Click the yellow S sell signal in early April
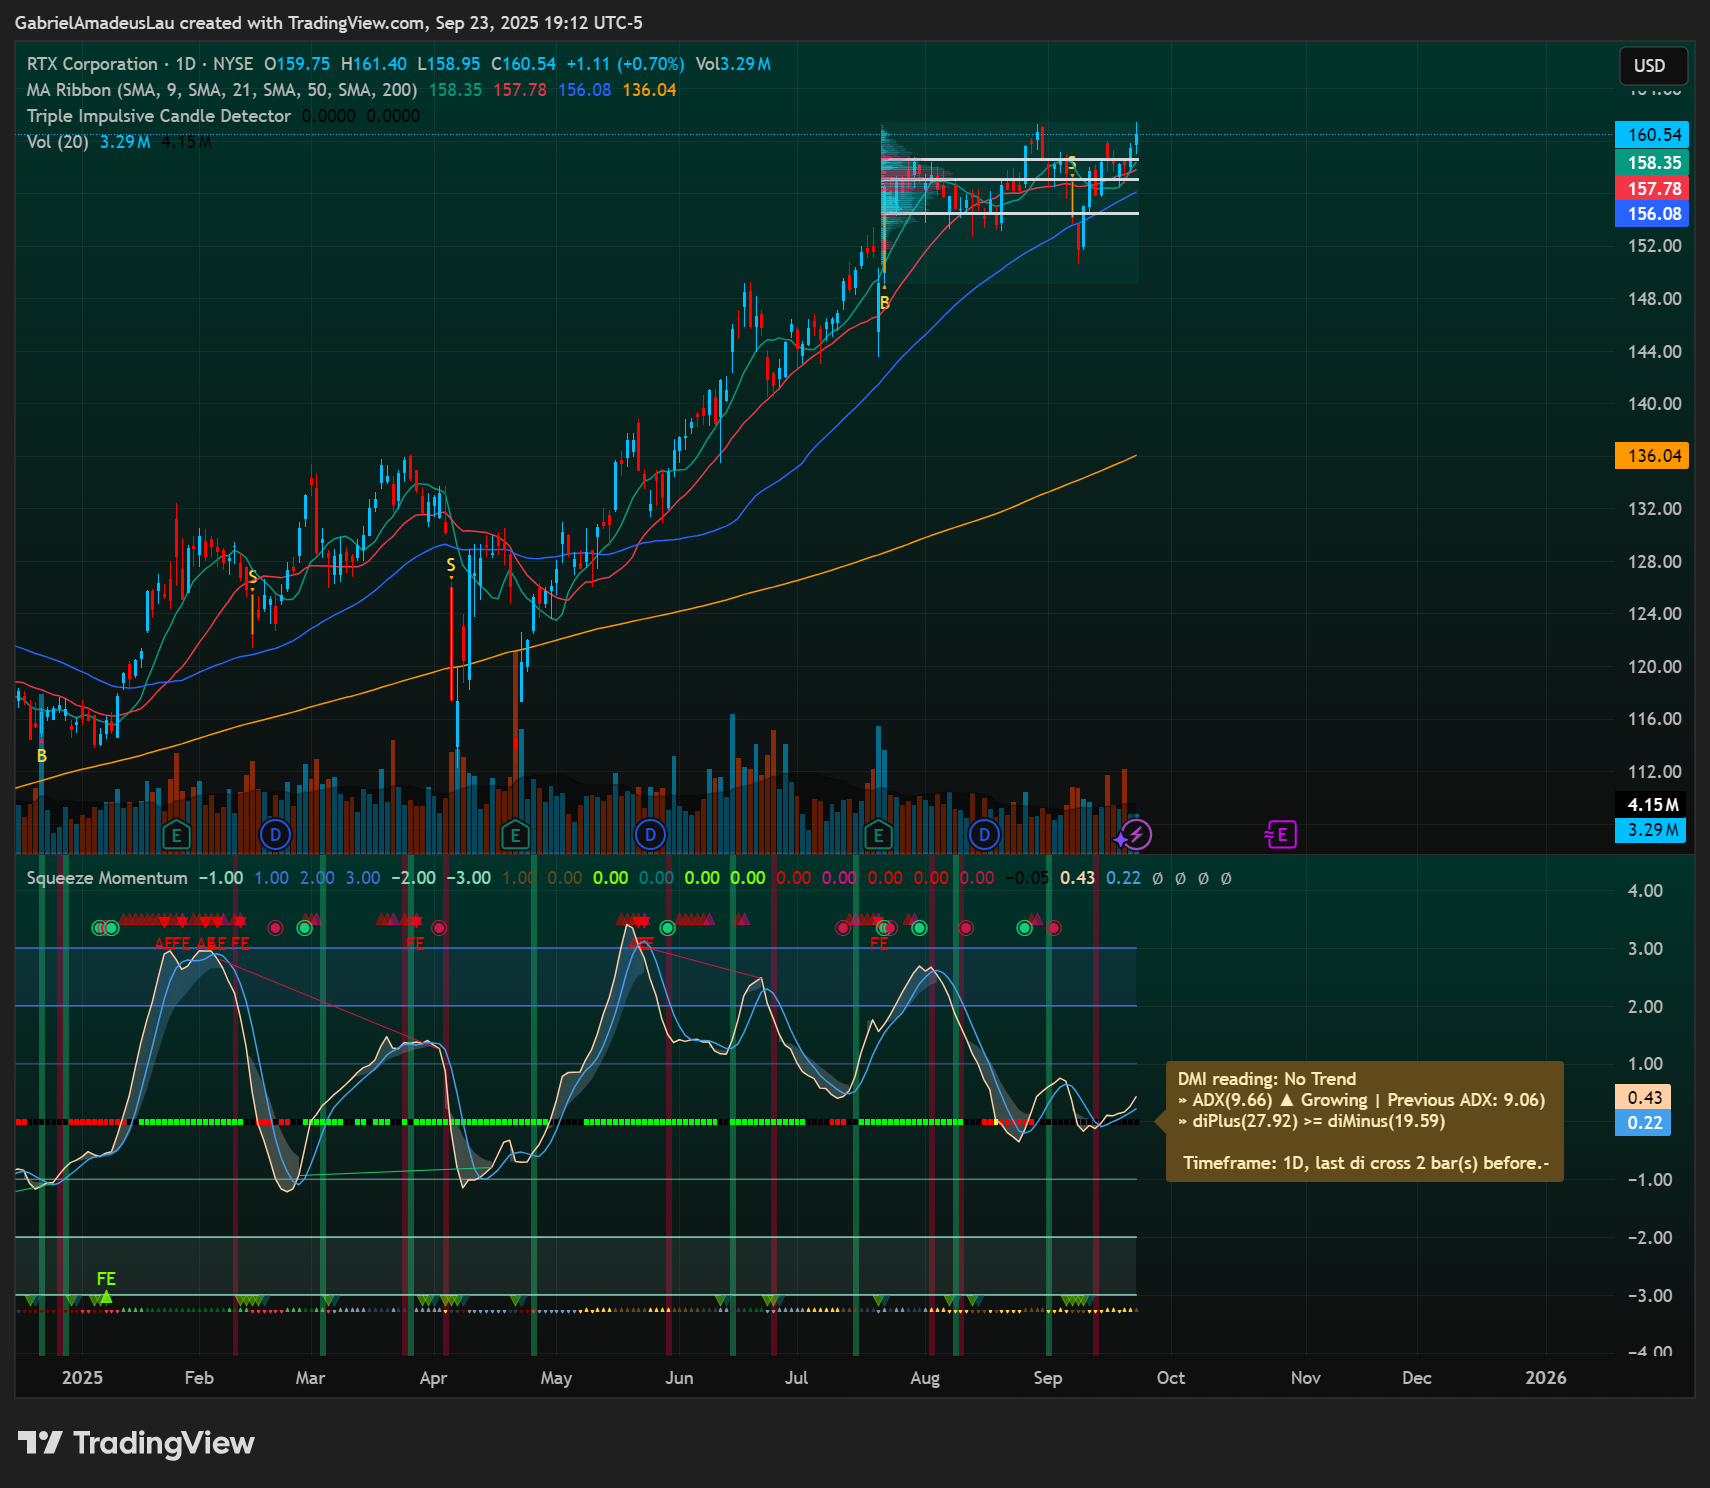This screenshot has width=1710, height=1488. 451,565
